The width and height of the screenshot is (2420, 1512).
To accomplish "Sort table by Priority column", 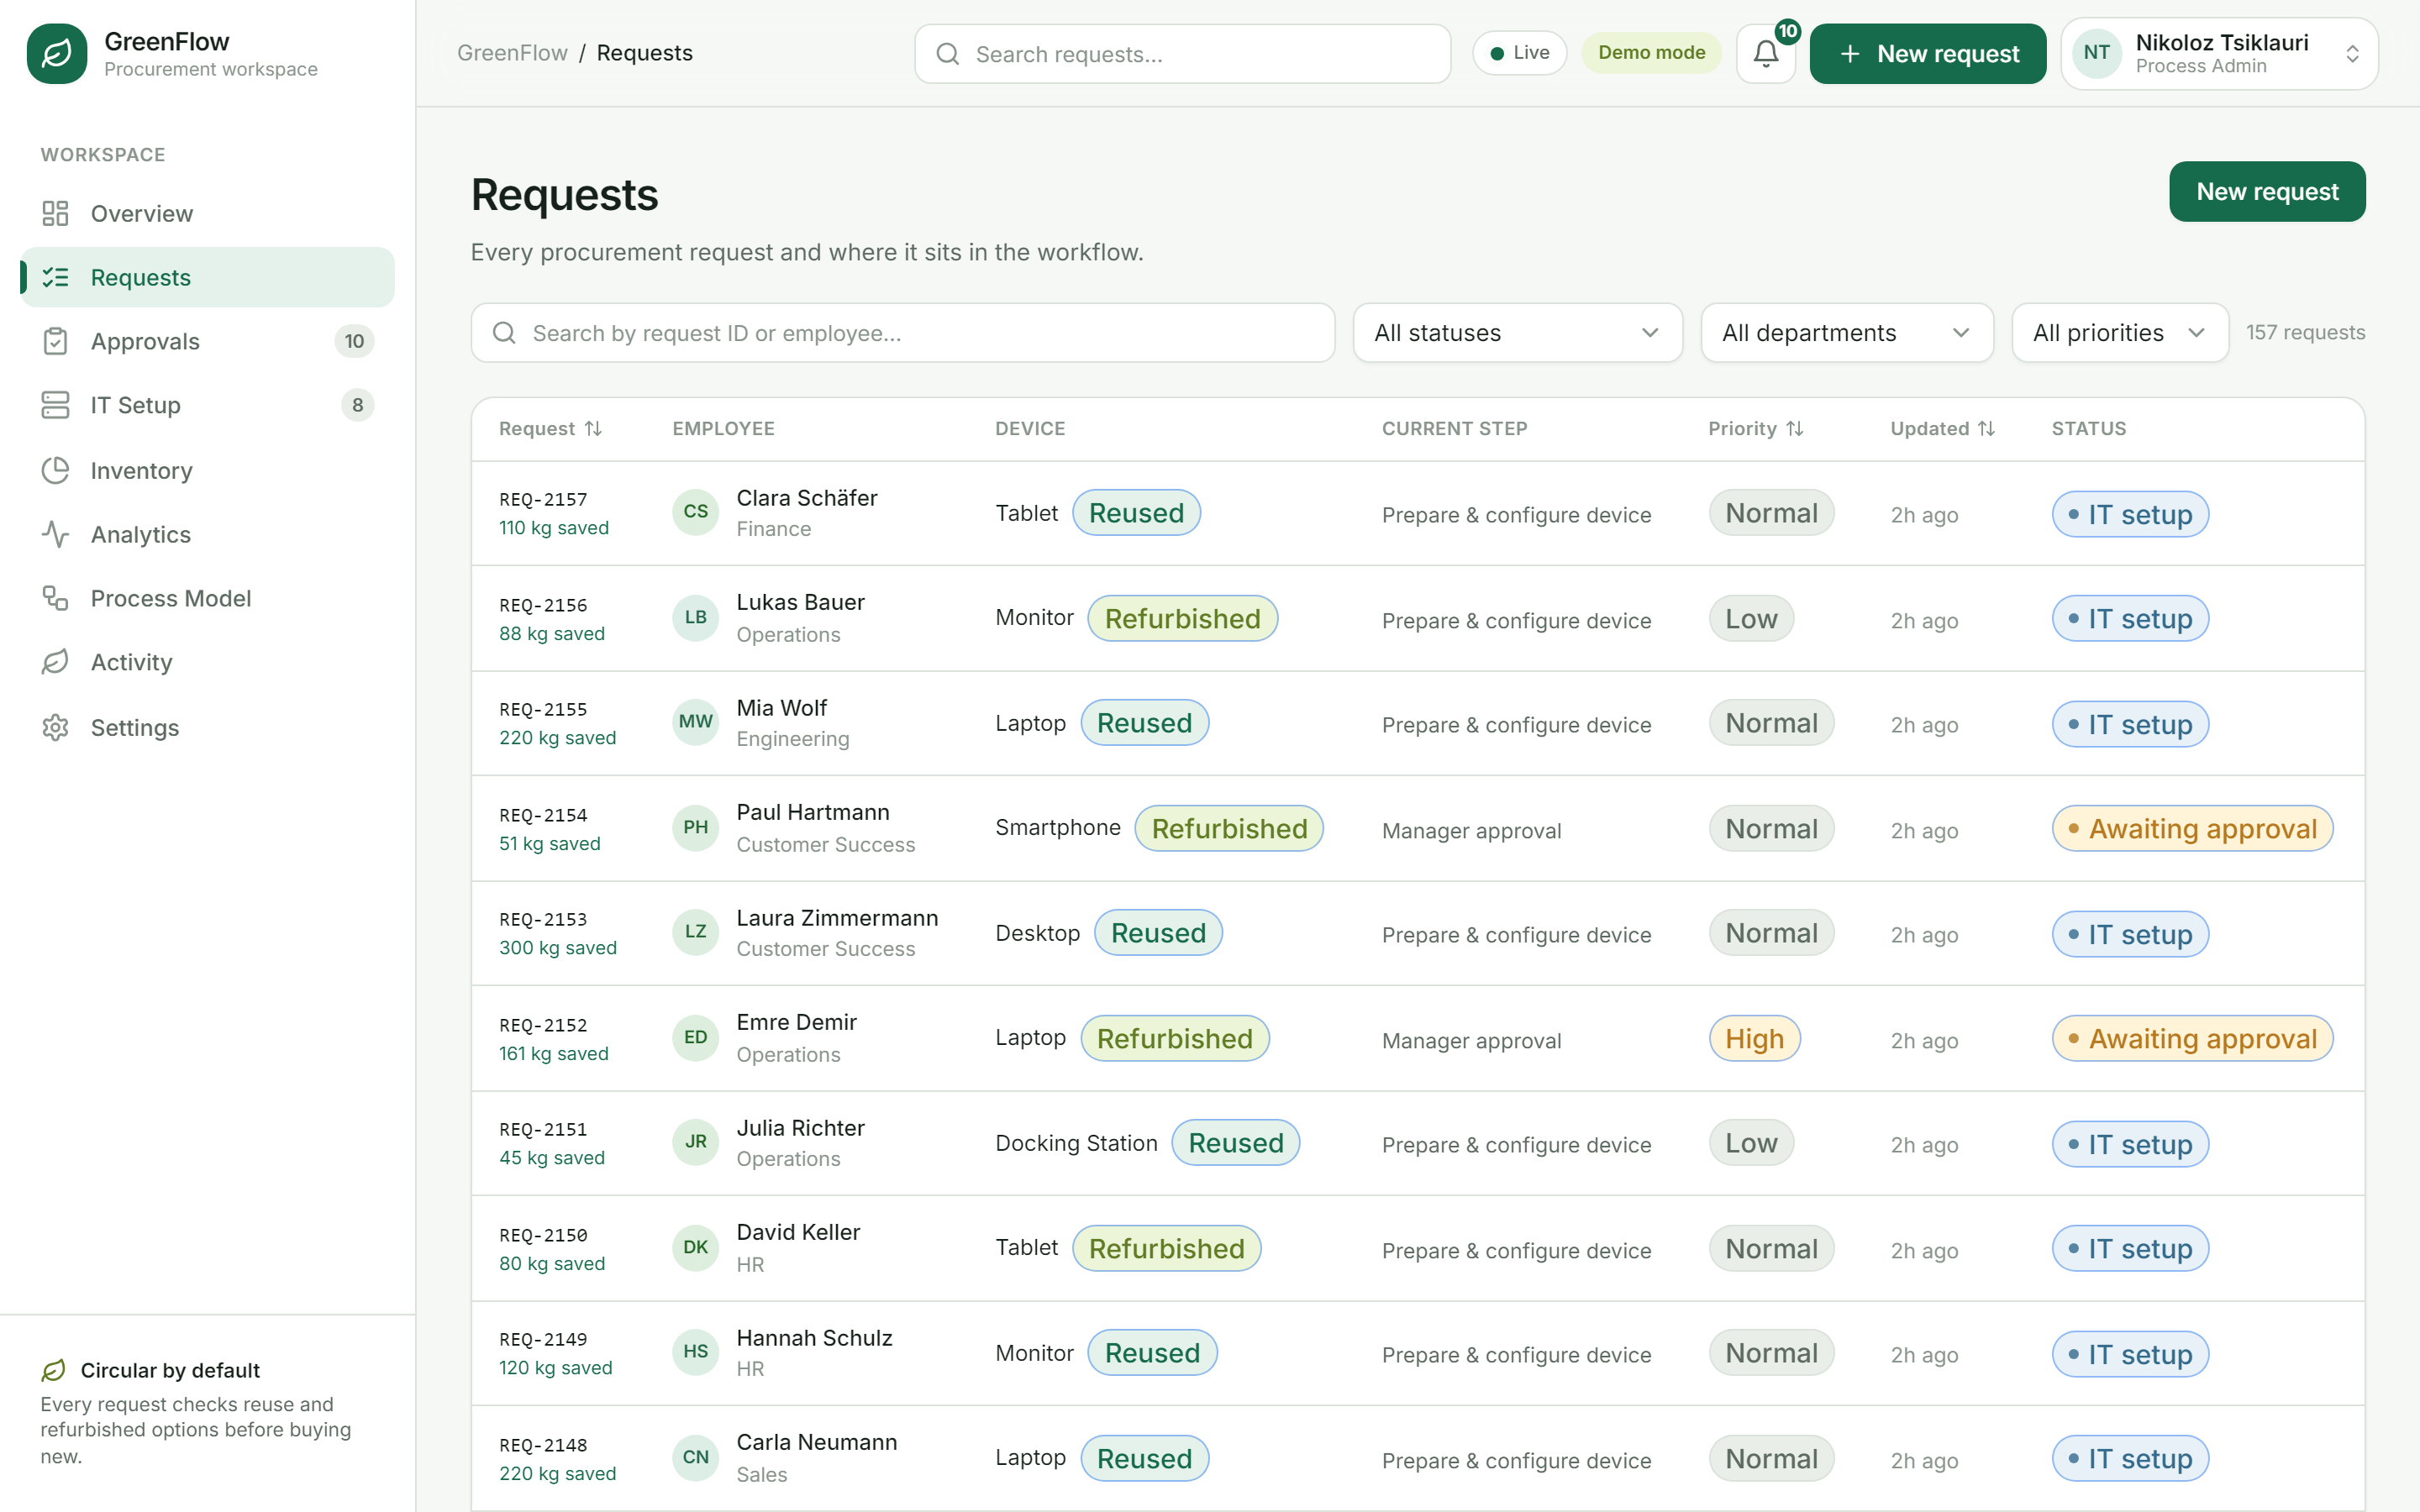I will 1755,428.
